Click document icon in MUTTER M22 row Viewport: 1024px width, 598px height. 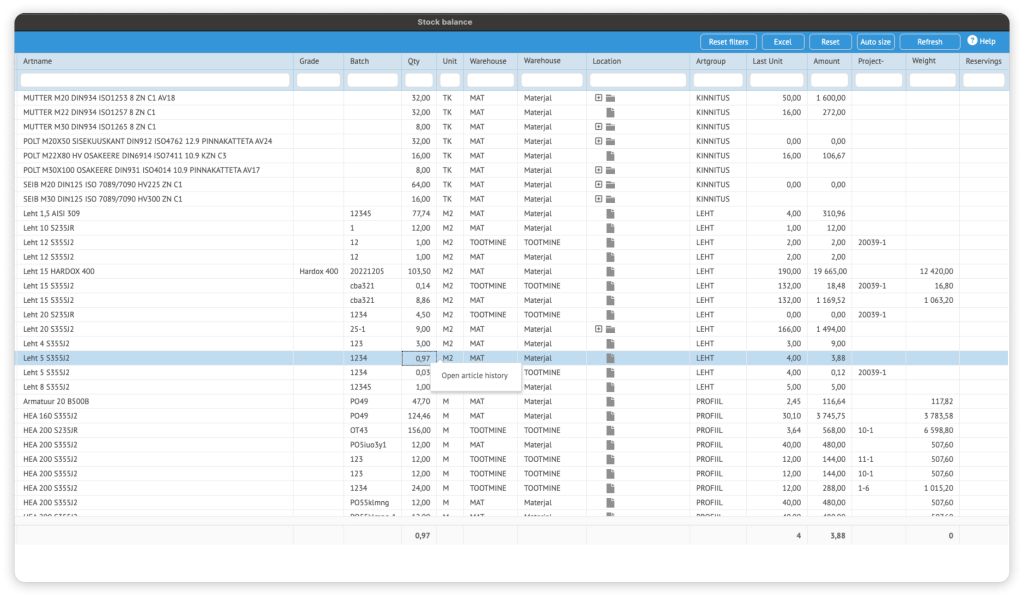coord(610,113)
